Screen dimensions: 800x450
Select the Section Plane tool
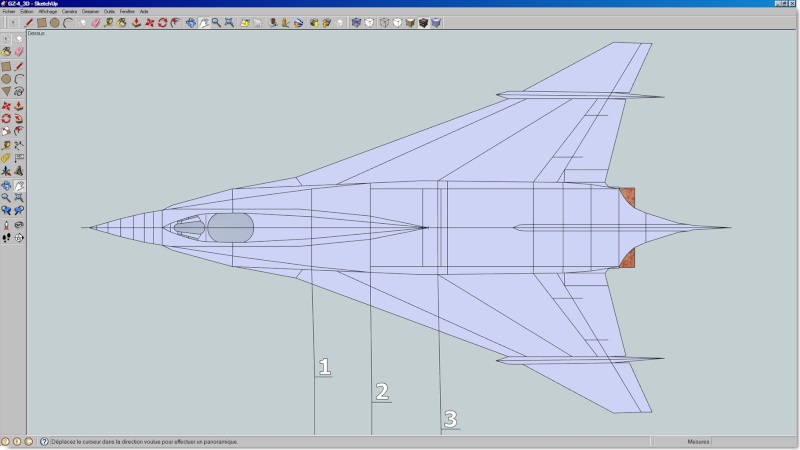(19, 238)
